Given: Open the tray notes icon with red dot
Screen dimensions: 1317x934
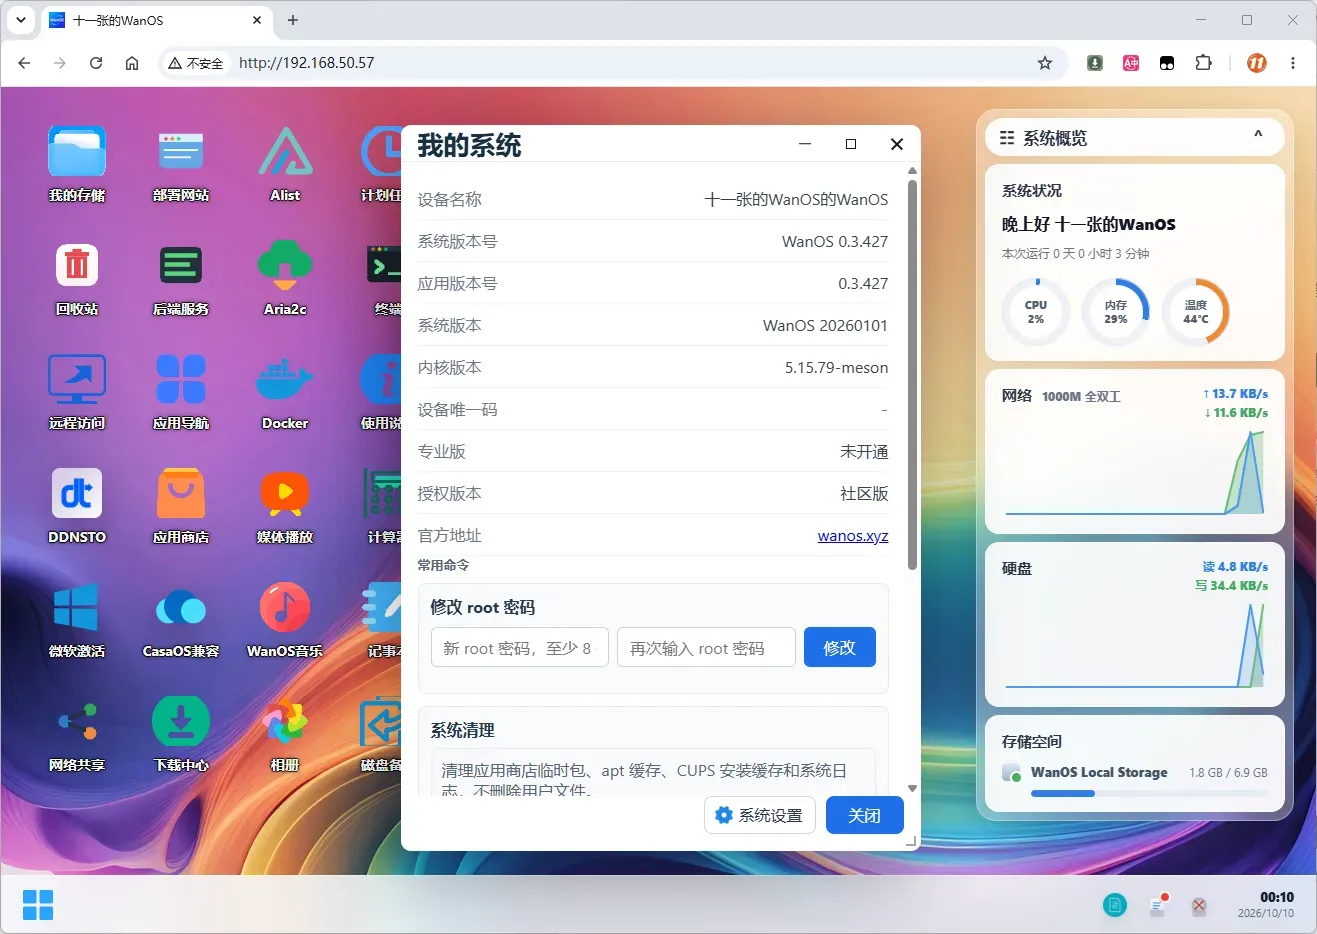Looking at the screenshot, I should click(x=1158, y=905).
